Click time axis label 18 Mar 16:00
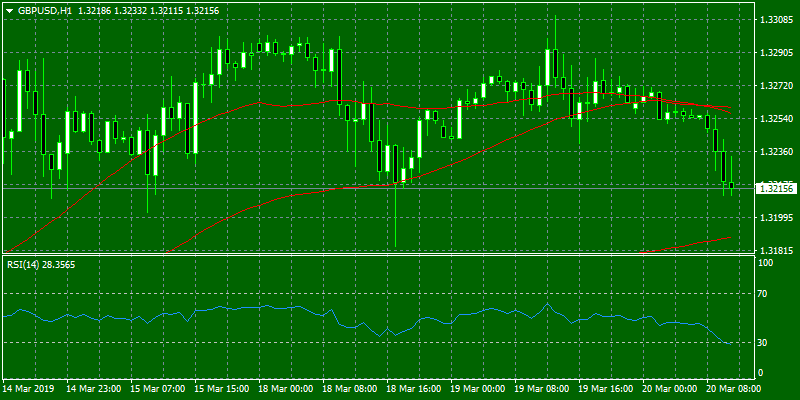800x400 pixels. click(414, 388)
